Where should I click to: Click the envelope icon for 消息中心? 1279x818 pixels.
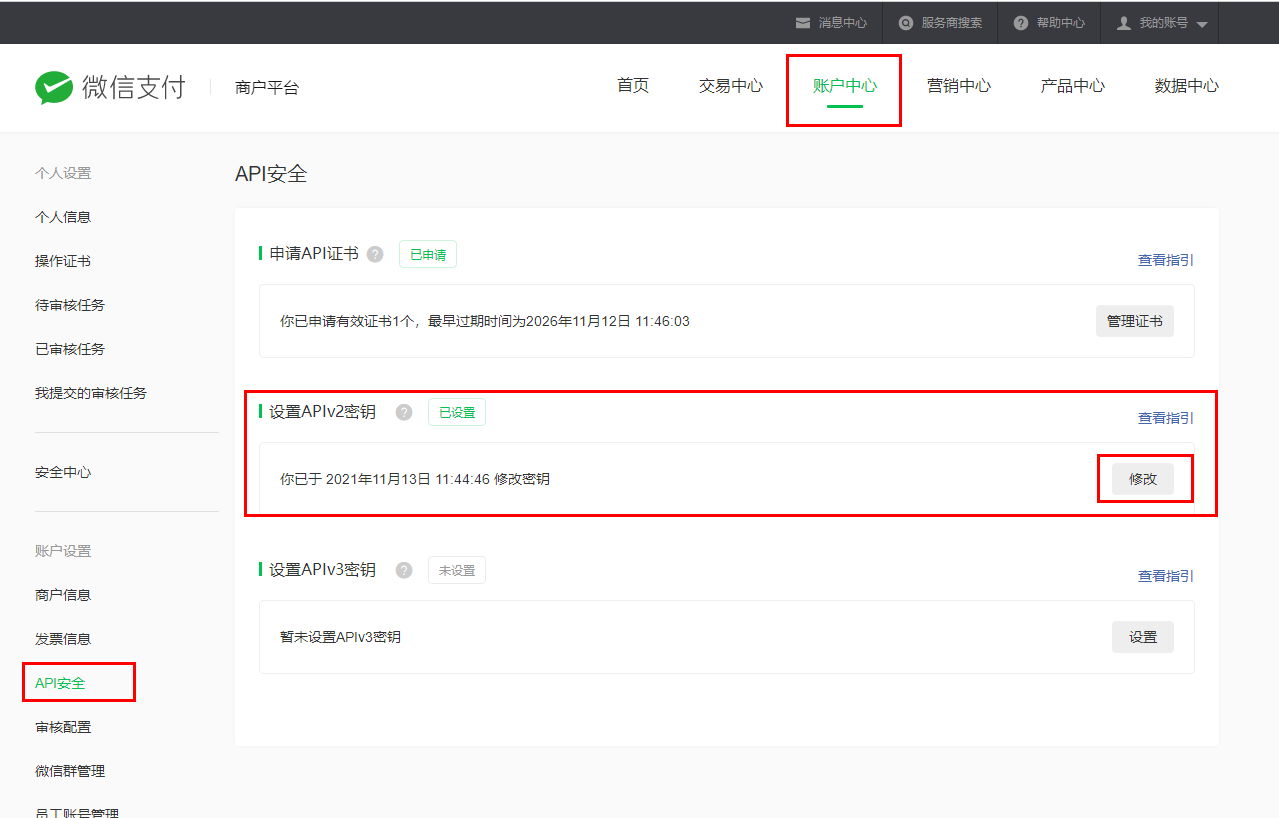(x=802, y=22)
